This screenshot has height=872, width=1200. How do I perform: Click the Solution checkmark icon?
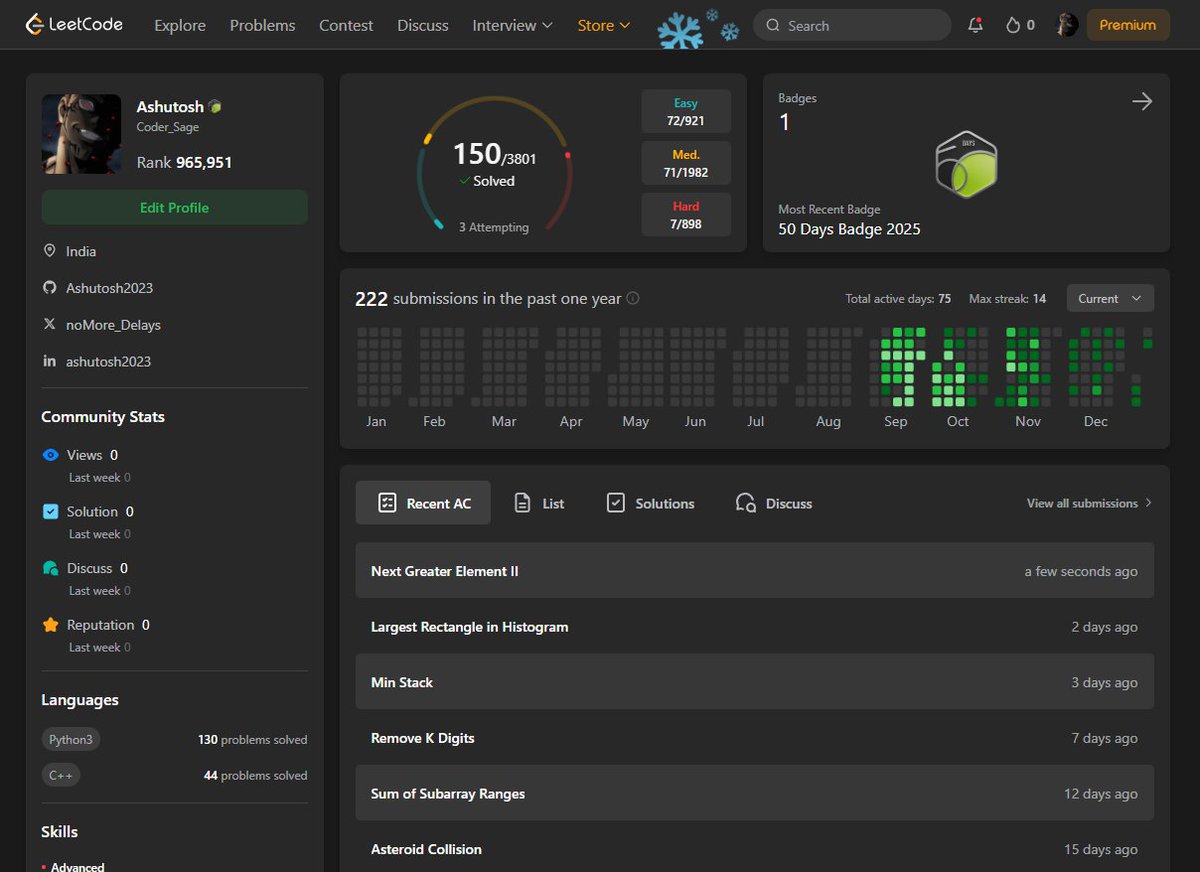(x=51, y=512)
